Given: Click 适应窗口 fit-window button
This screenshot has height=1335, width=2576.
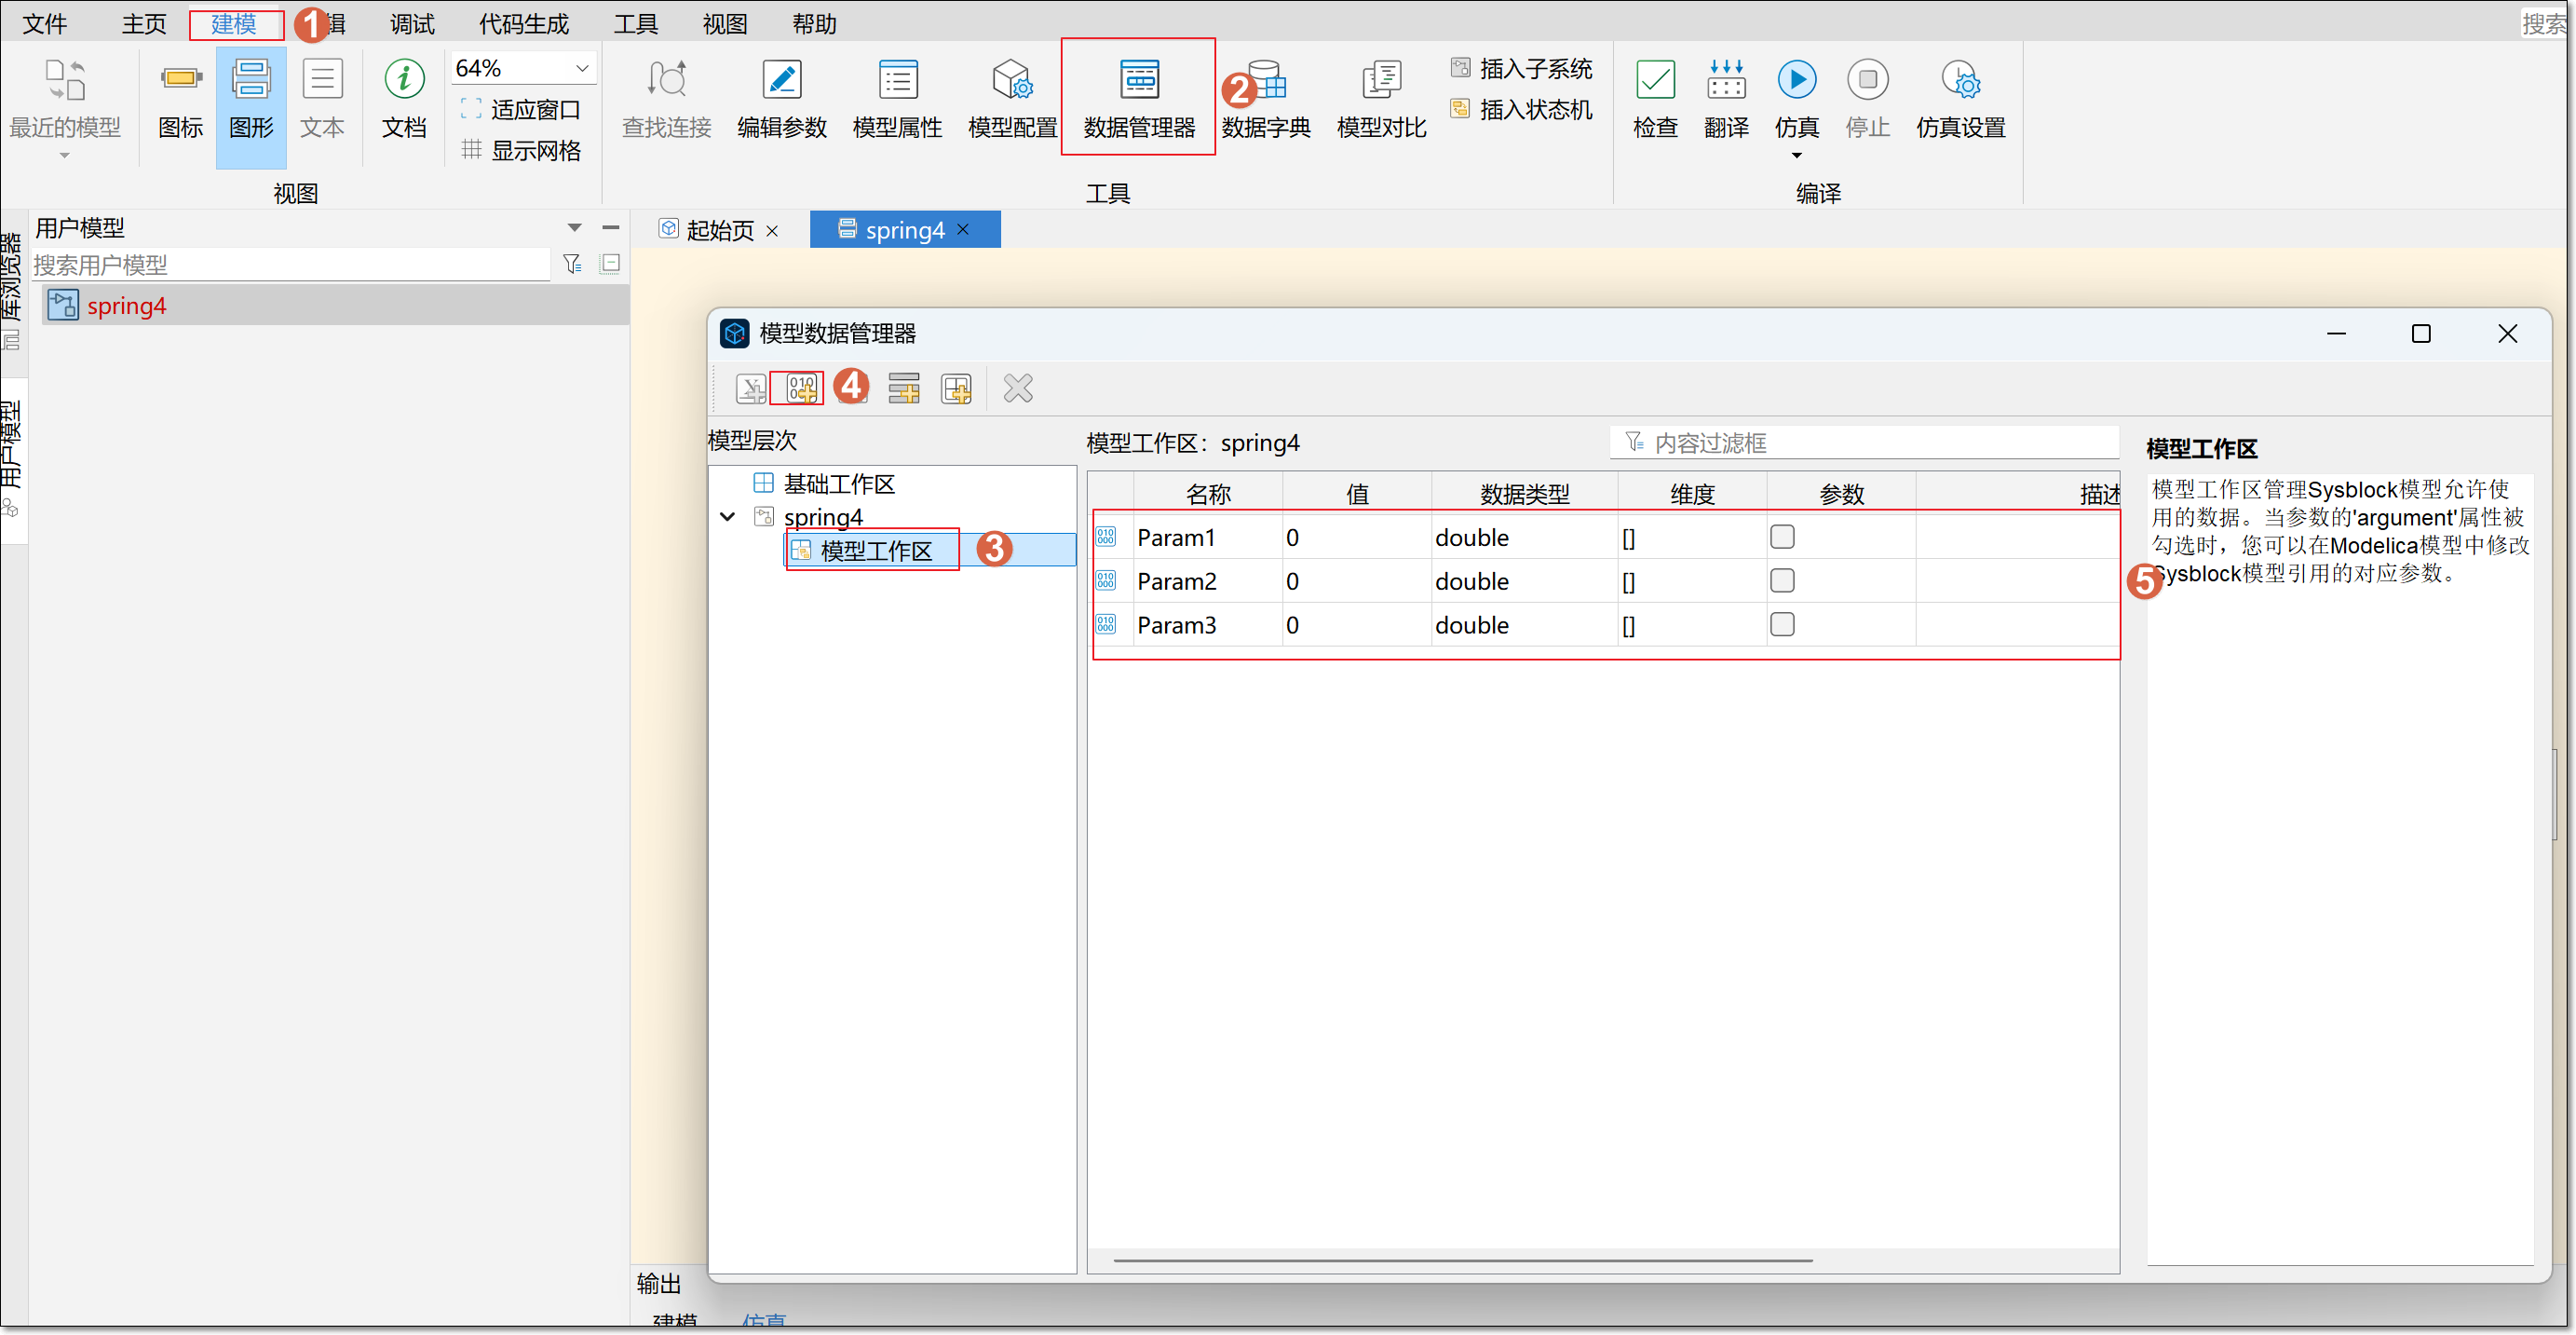Looking at the screenshot, I should pyautogui.click(x=521, y=109).
